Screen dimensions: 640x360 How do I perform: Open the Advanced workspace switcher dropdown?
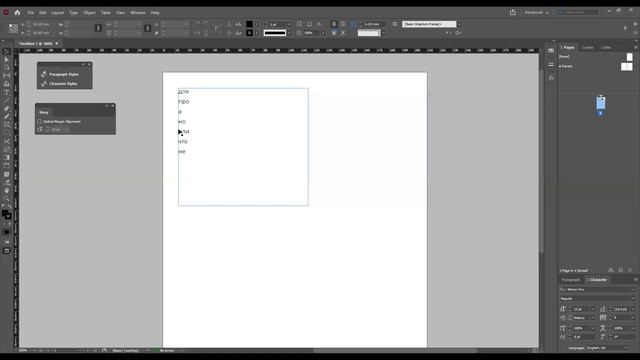point(536,13)
